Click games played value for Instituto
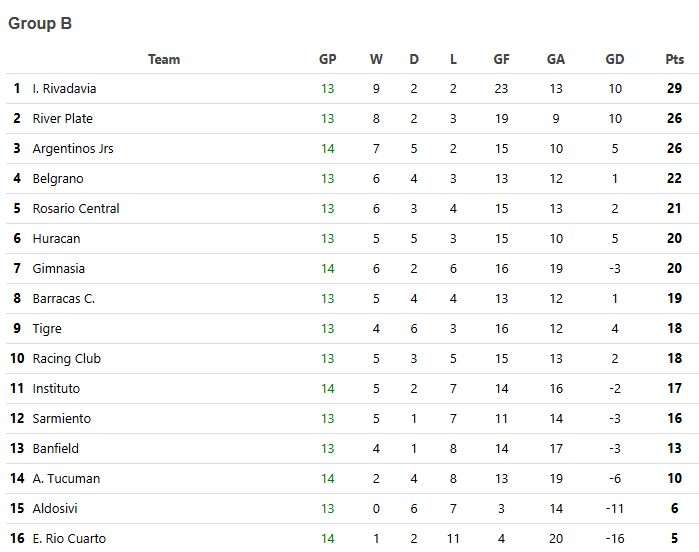The image size is (699, 552). pos(328,389)
